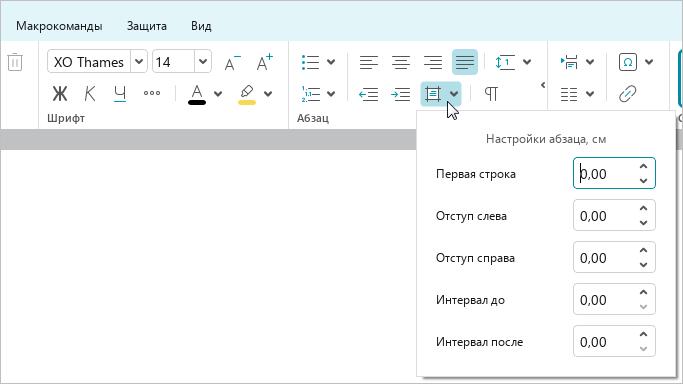Click the font size 14 field
This screenshot has width=683, height=384.
pyautogui.click(x=173, y=62)
